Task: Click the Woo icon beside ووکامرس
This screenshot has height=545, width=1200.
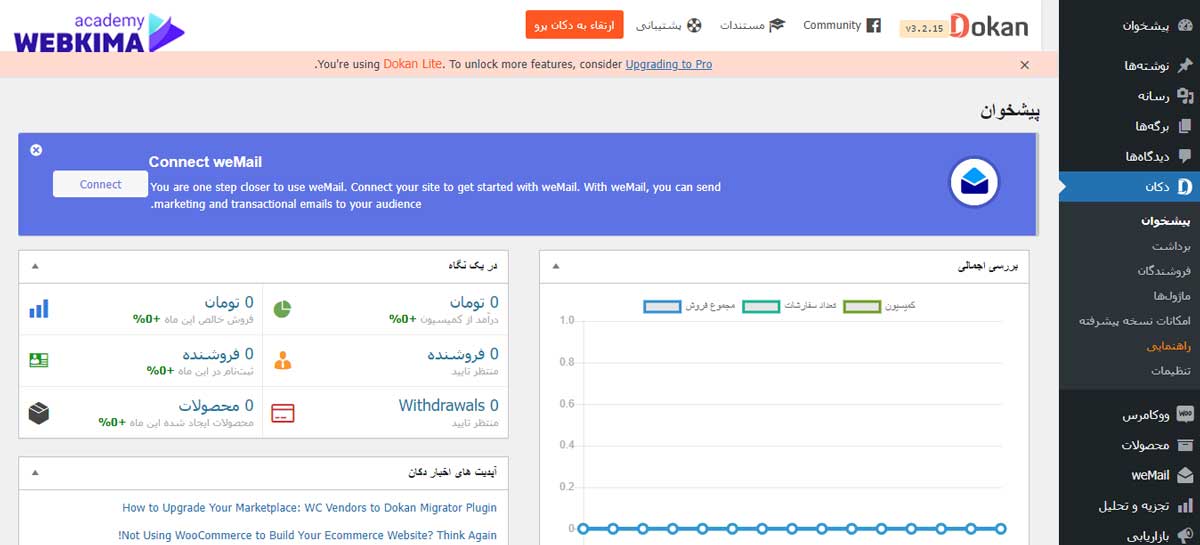Action: [1185, 414]
